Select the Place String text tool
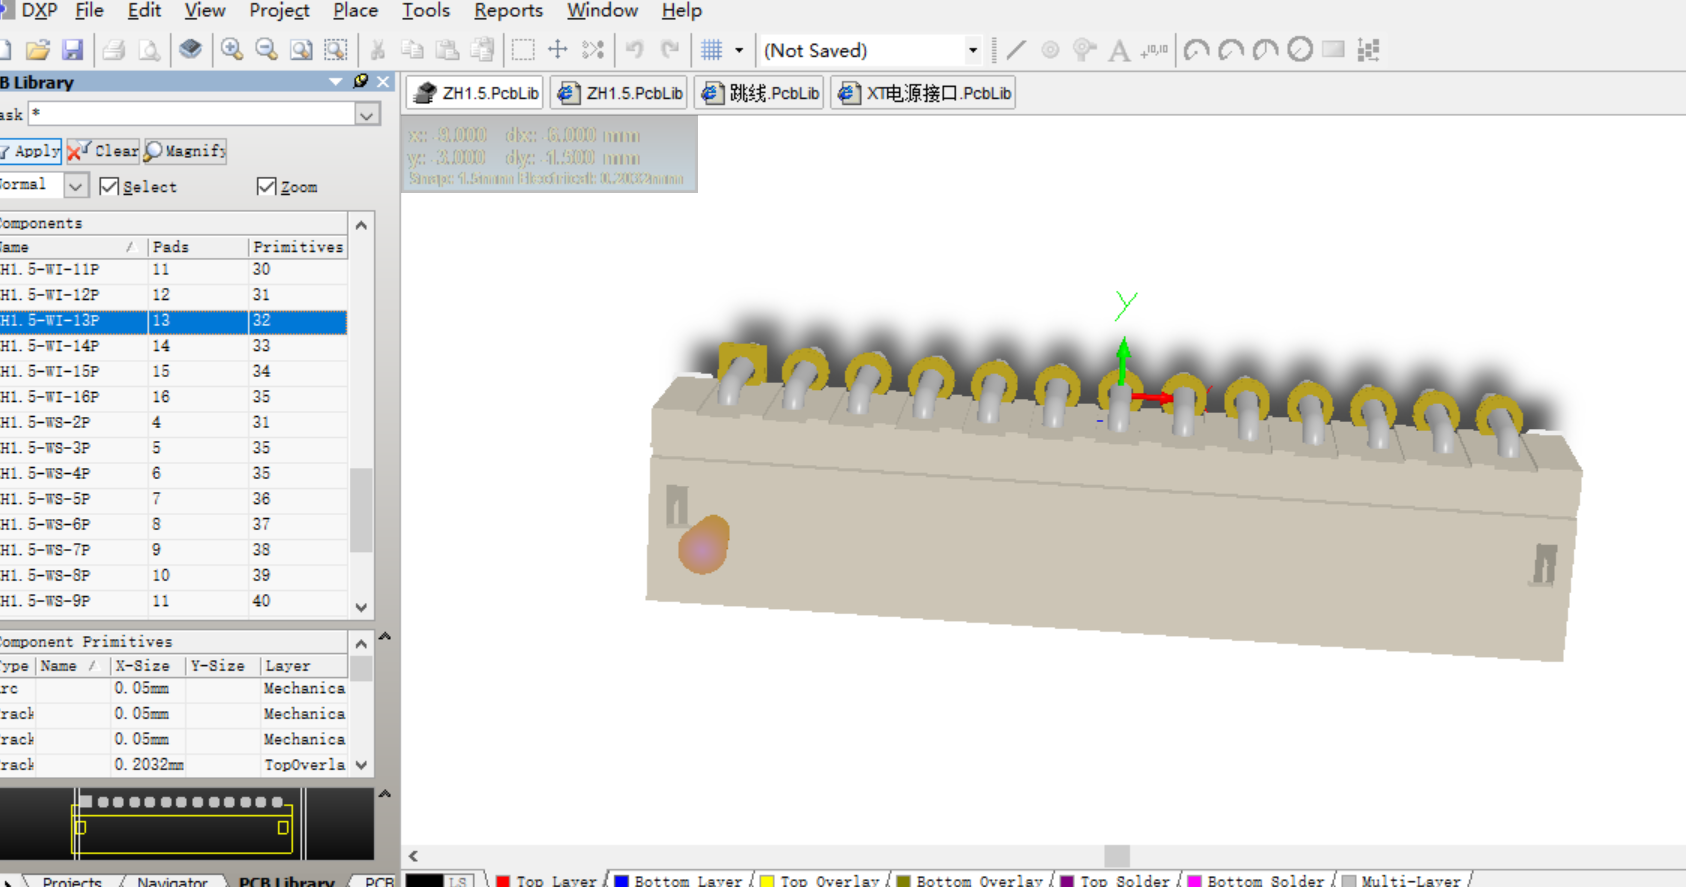Image resolution: width=1686 pixels, height=887 pixels. click(x=1119, y=50)
